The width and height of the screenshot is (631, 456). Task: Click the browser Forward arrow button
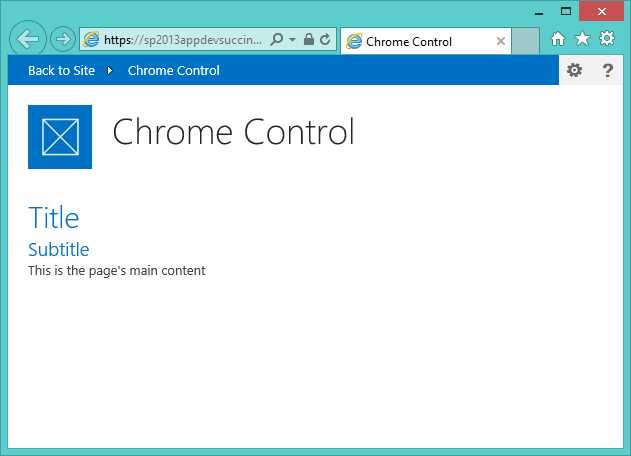click(x=63, y=39)
